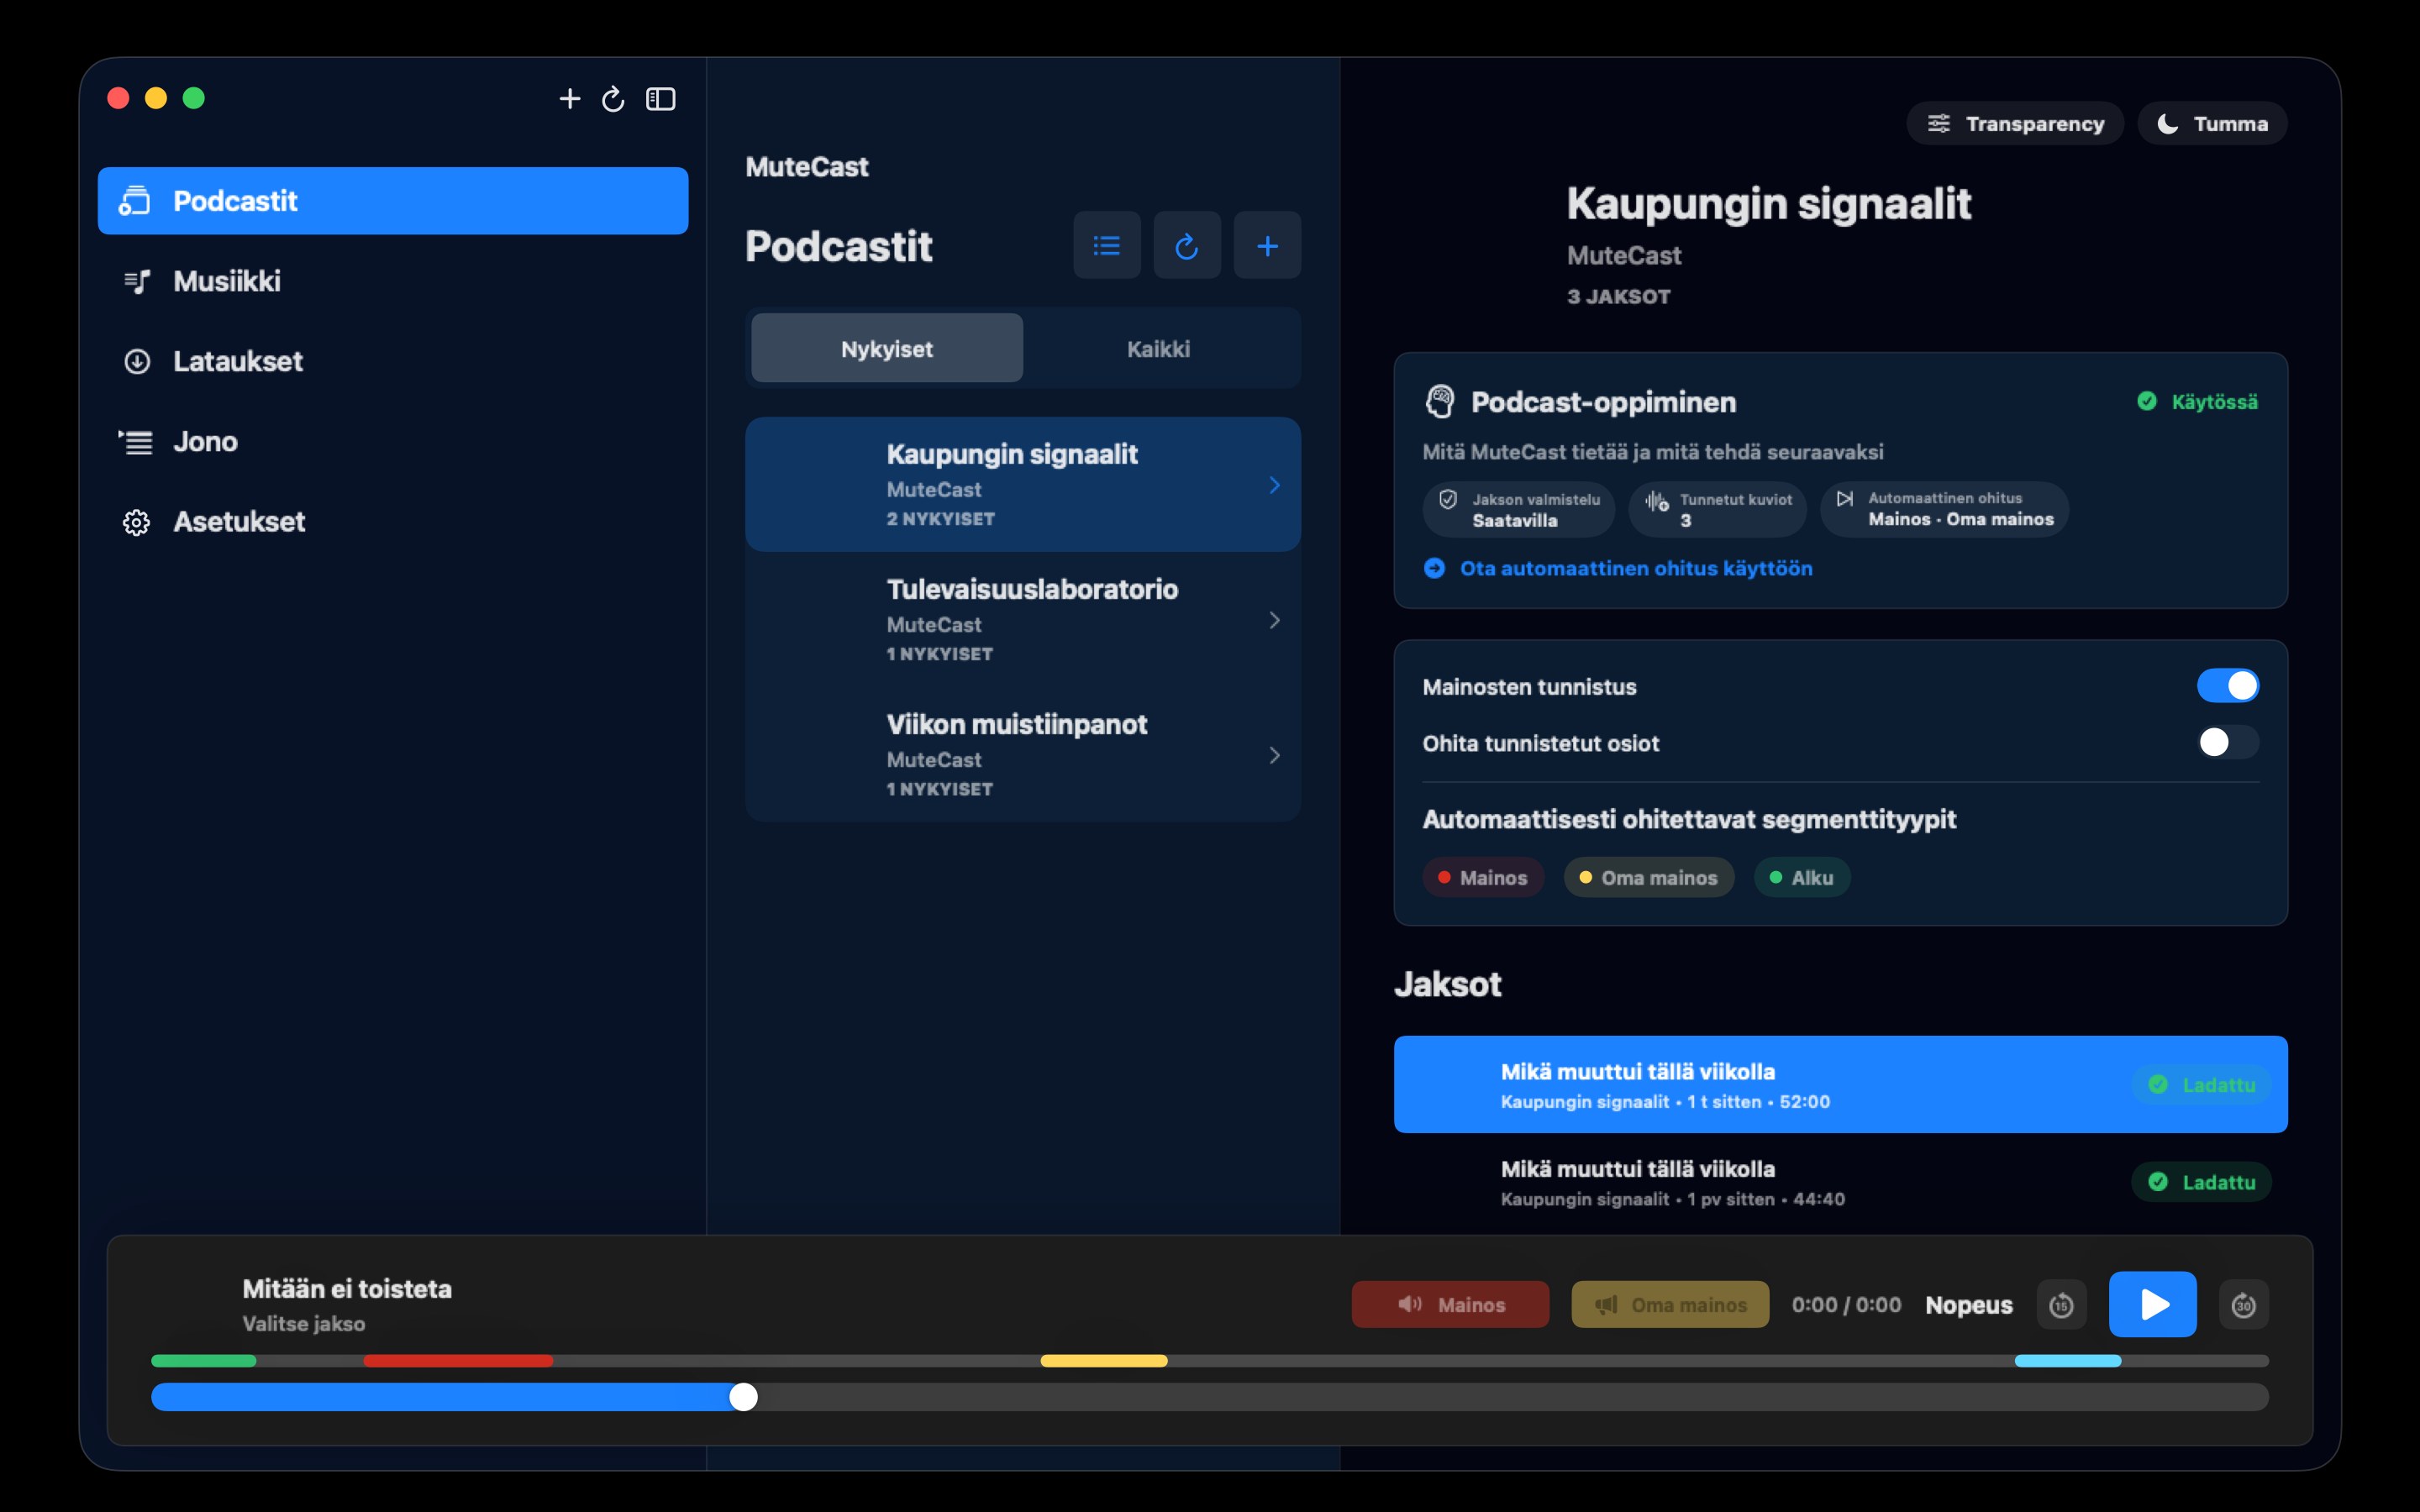Toggle Mainosten tunnistus switch off
Image resolution: width=2420 pixels, height=1512 pixels.
2227,686
